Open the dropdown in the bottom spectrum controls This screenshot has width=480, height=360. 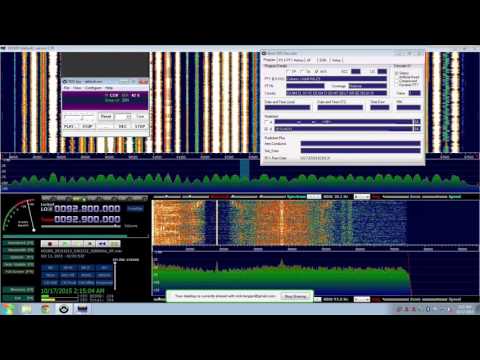point(362,299)
